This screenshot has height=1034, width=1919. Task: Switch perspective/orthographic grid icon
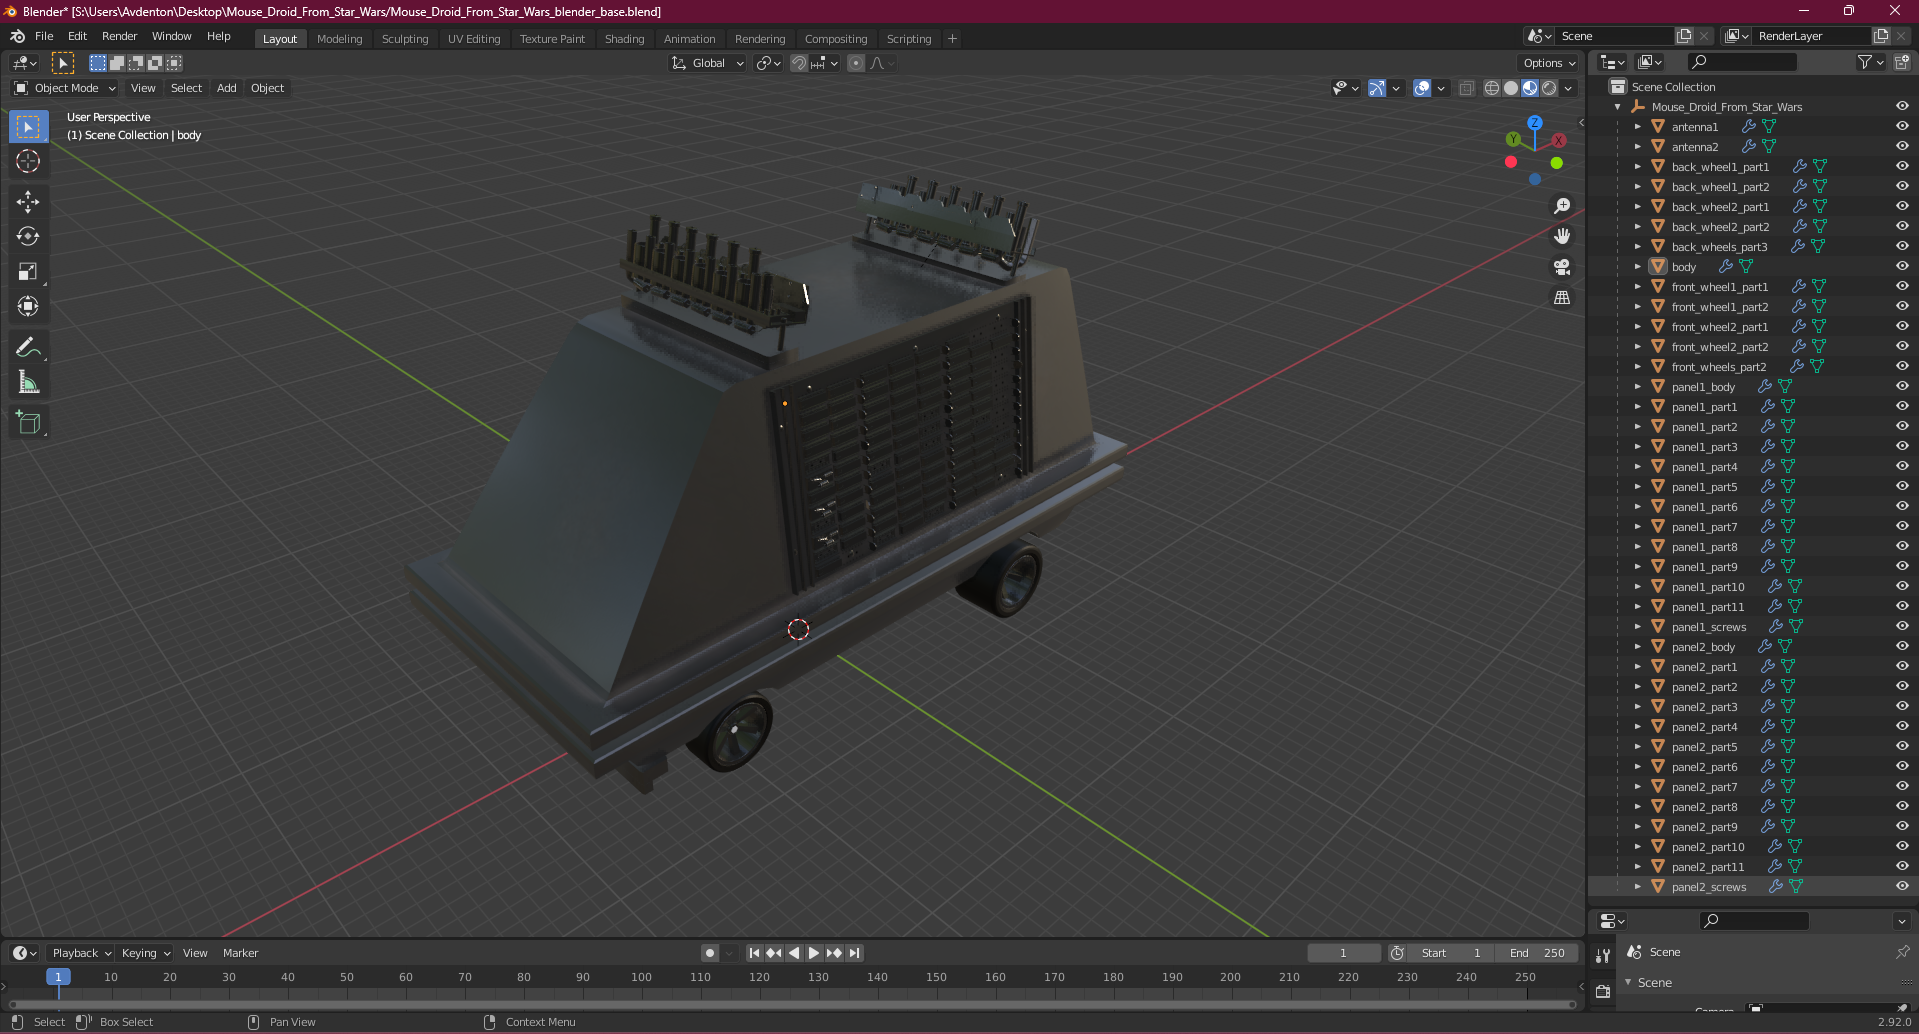point(1562,298)
